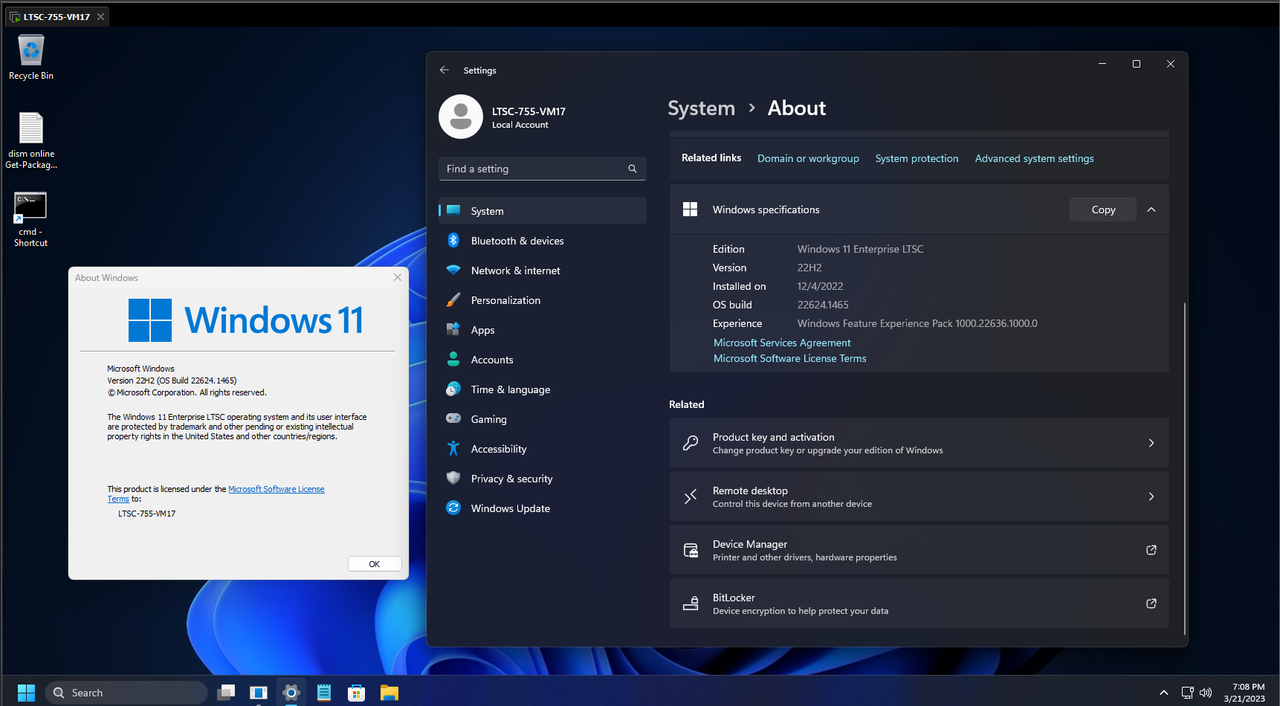The height and width of the screenshot is (706, 1280).
Task: Open Windows Update settings
Action: coord(542,508)
